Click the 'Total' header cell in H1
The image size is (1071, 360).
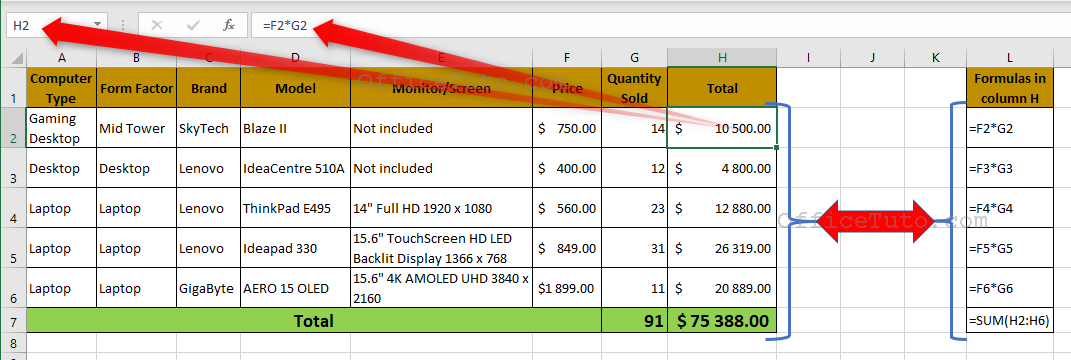(x=722, y=87)
